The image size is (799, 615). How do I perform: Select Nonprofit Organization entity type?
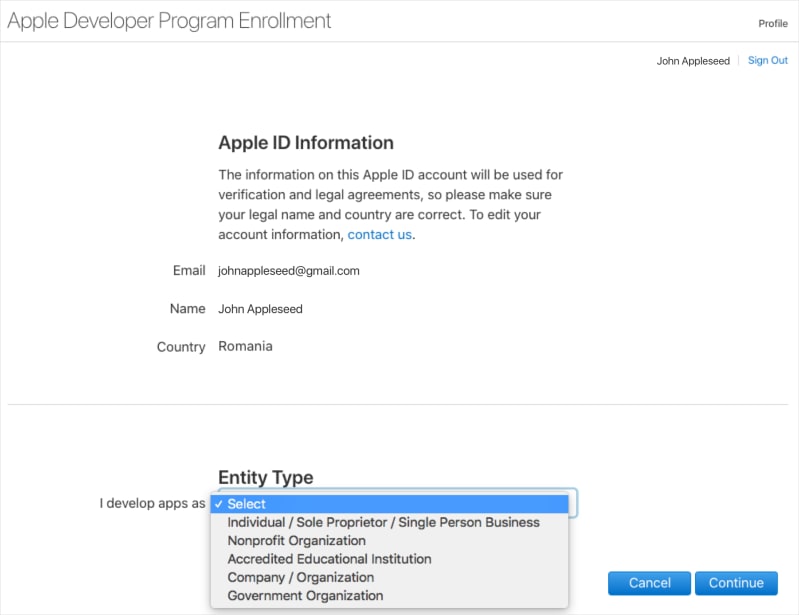coord(389,541)
